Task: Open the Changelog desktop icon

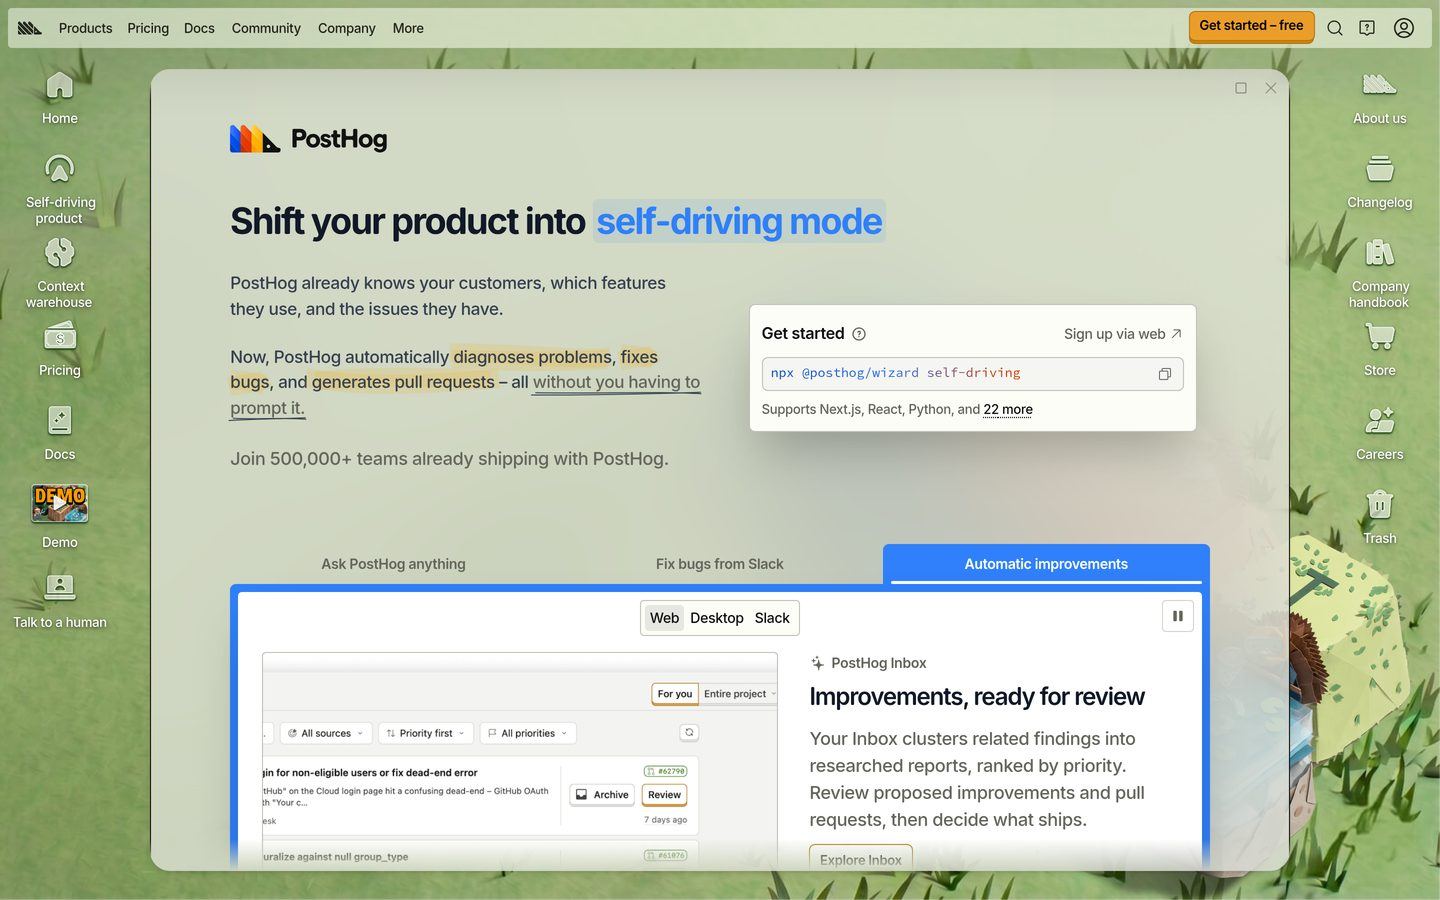Action: click(x=1379, y=182)
